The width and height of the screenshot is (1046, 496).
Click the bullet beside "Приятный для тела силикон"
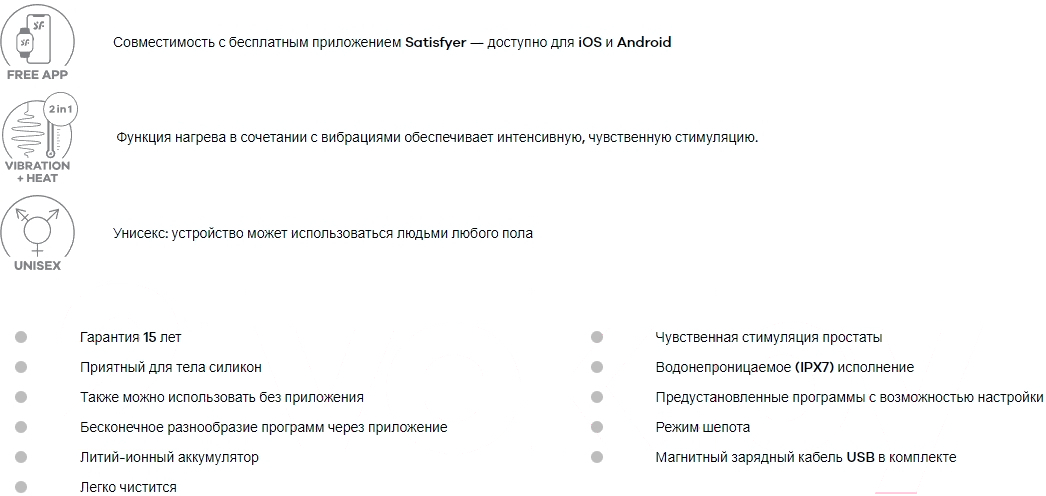pos(22,368)
